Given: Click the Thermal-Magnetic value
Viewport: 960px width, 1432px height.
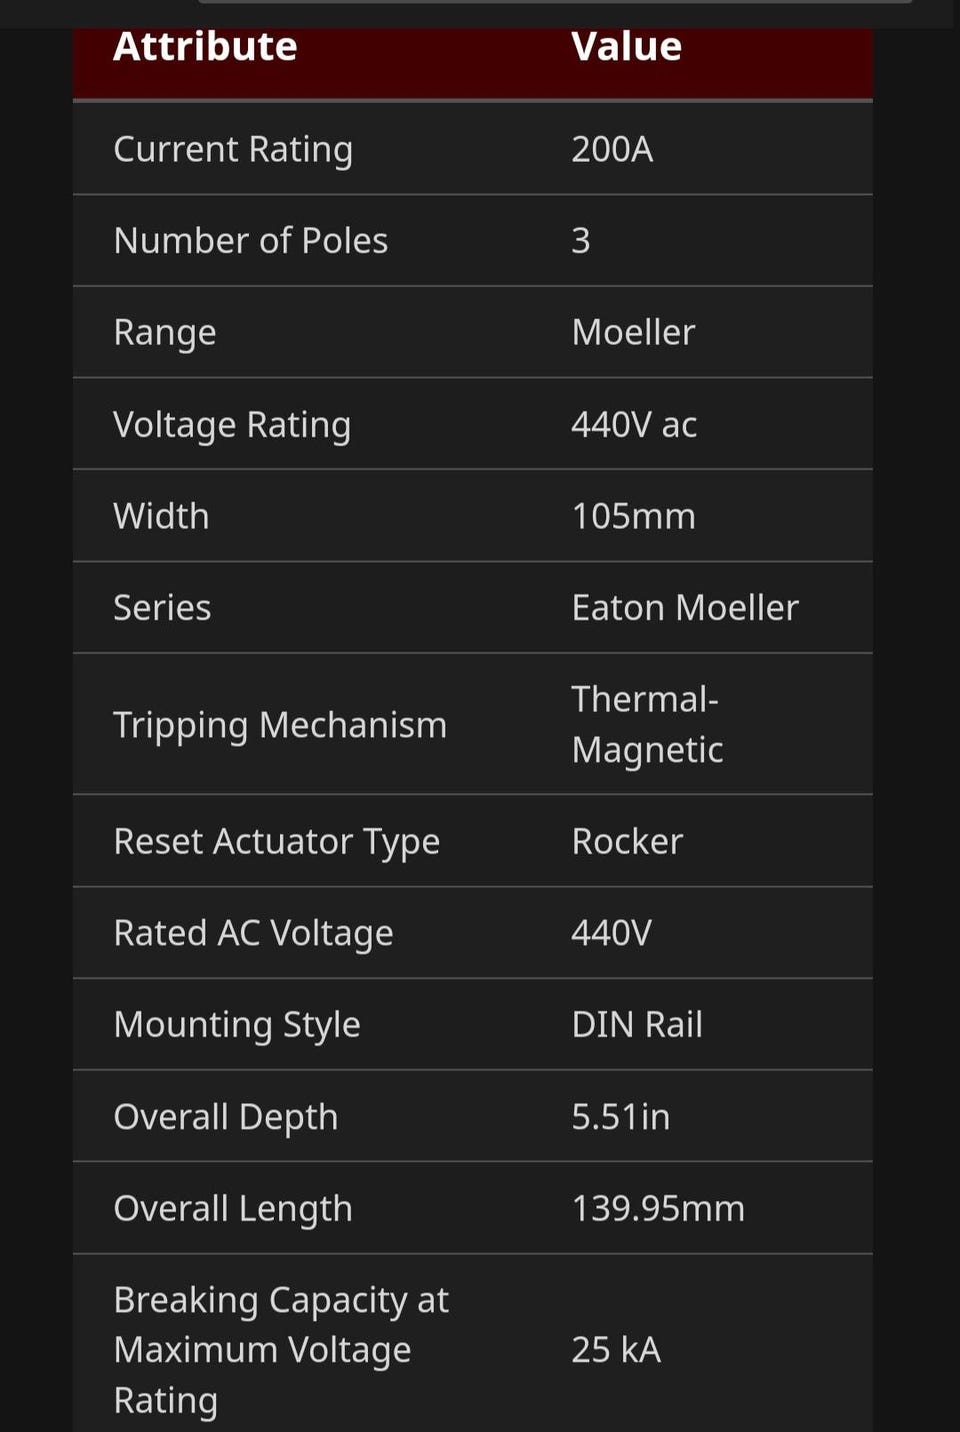Looking at the screenshot, I should tap(647, 725).
